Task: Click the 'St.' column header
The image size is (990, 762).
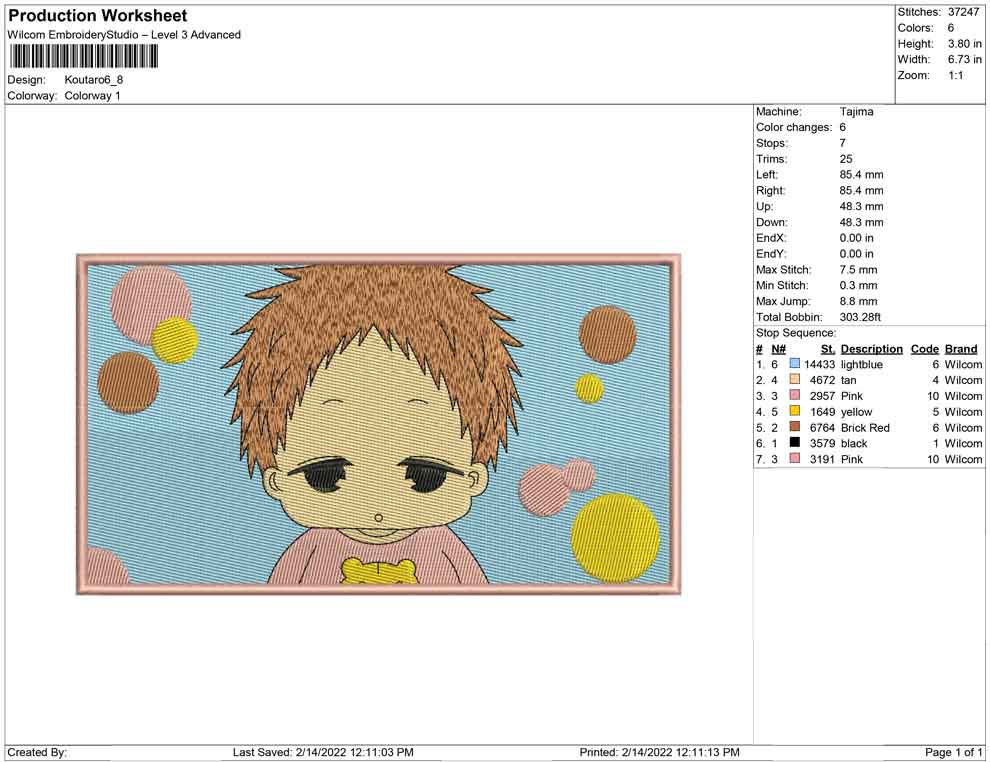Action: [x=828, y=349]
